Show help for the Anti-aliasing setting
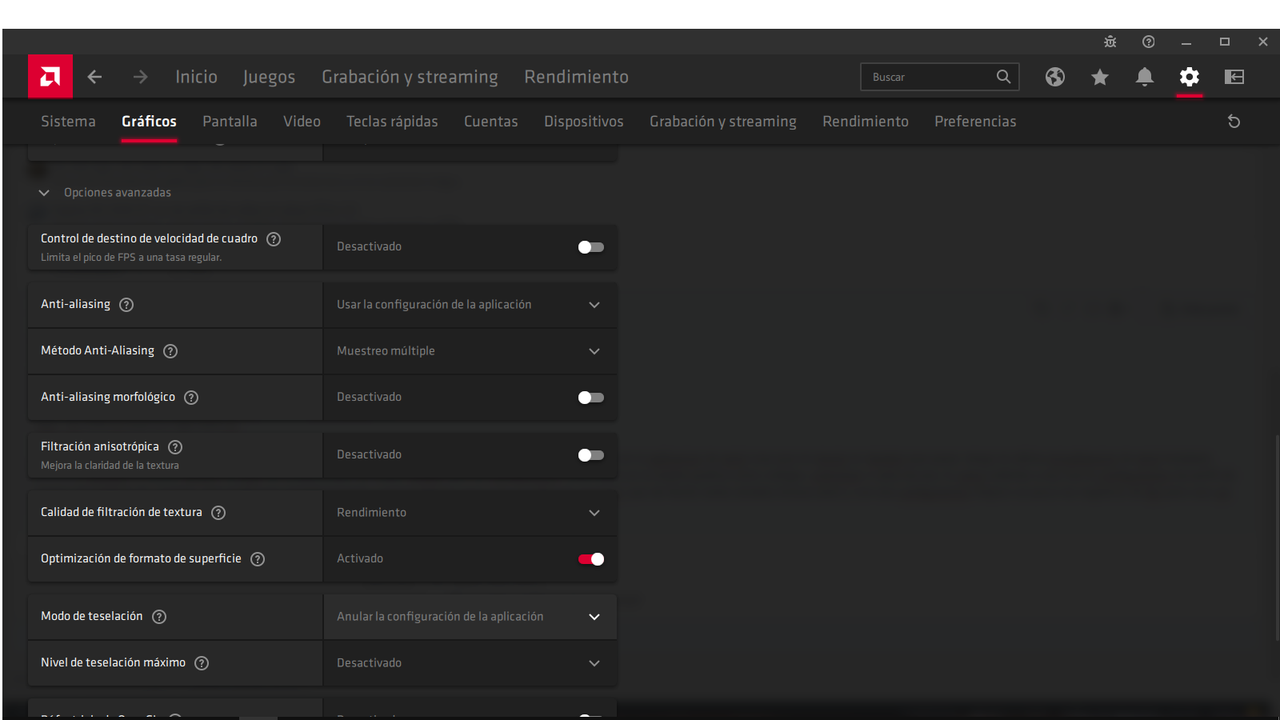This screenshot has width=1280, height=720. point(126,304)
